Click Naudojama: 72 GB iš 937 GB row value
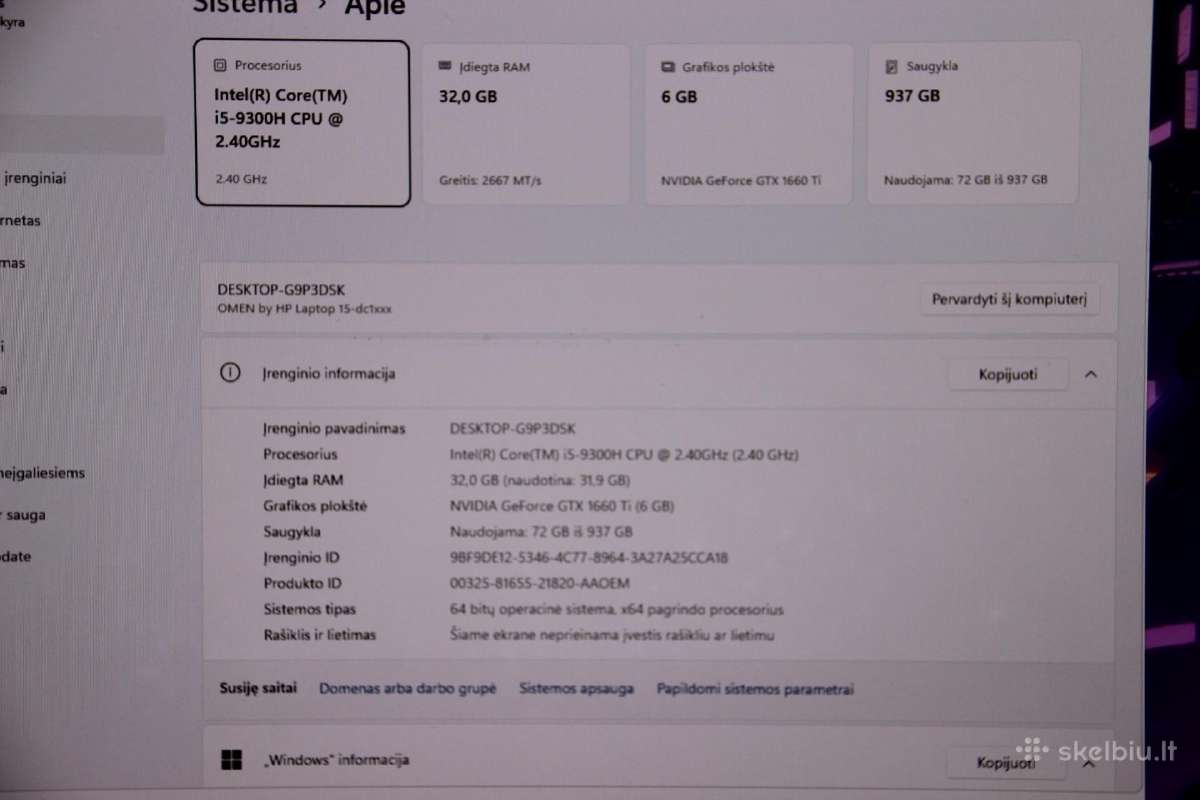Viewport: 1200px width, 800px height. 541,532
